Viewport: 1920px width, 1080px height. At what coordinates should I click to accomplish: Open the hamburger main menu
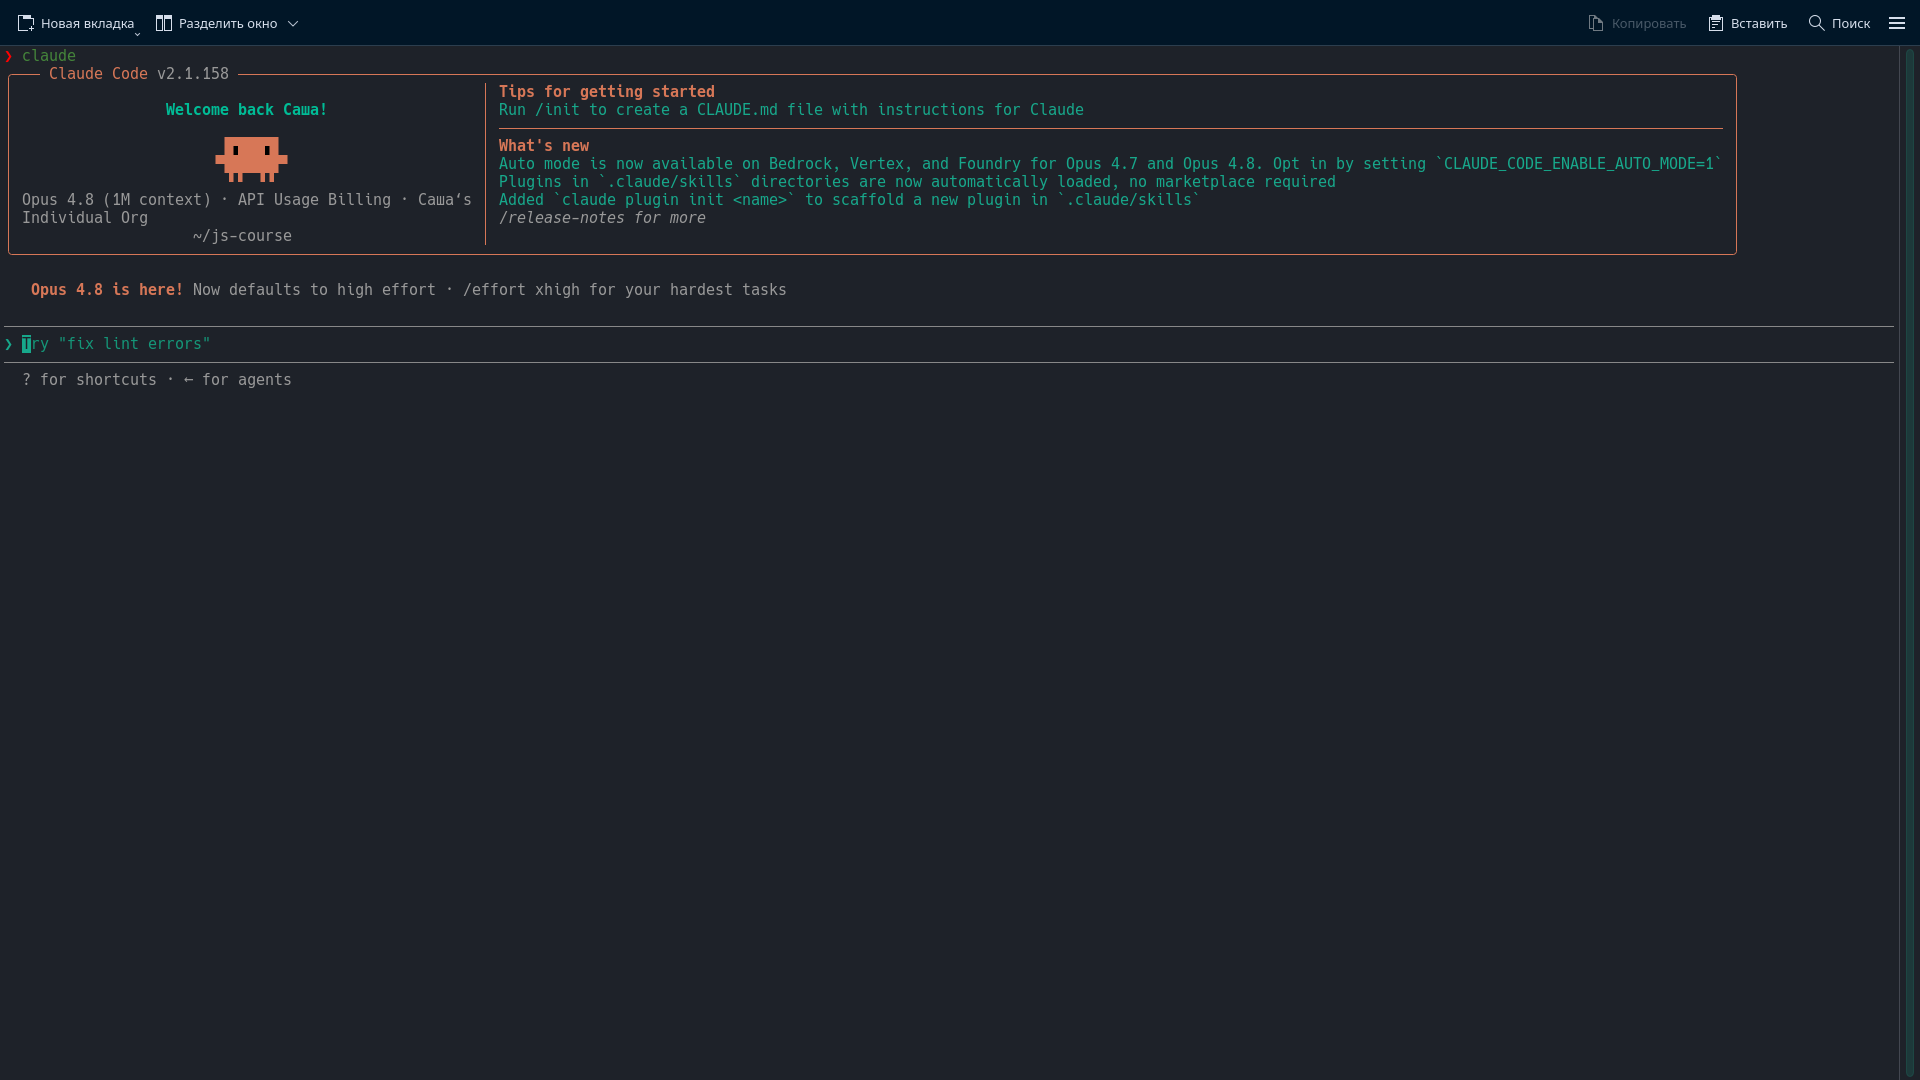(1897, 23)
